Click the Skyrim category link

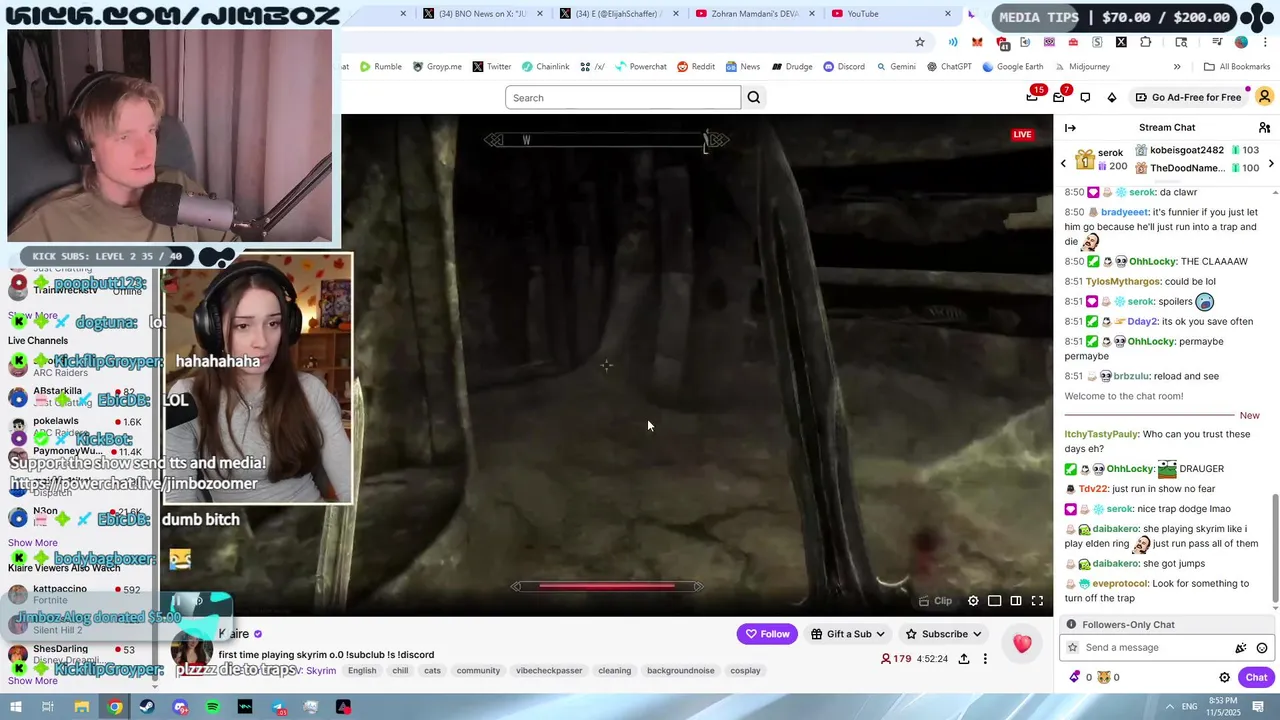(321, 671)
